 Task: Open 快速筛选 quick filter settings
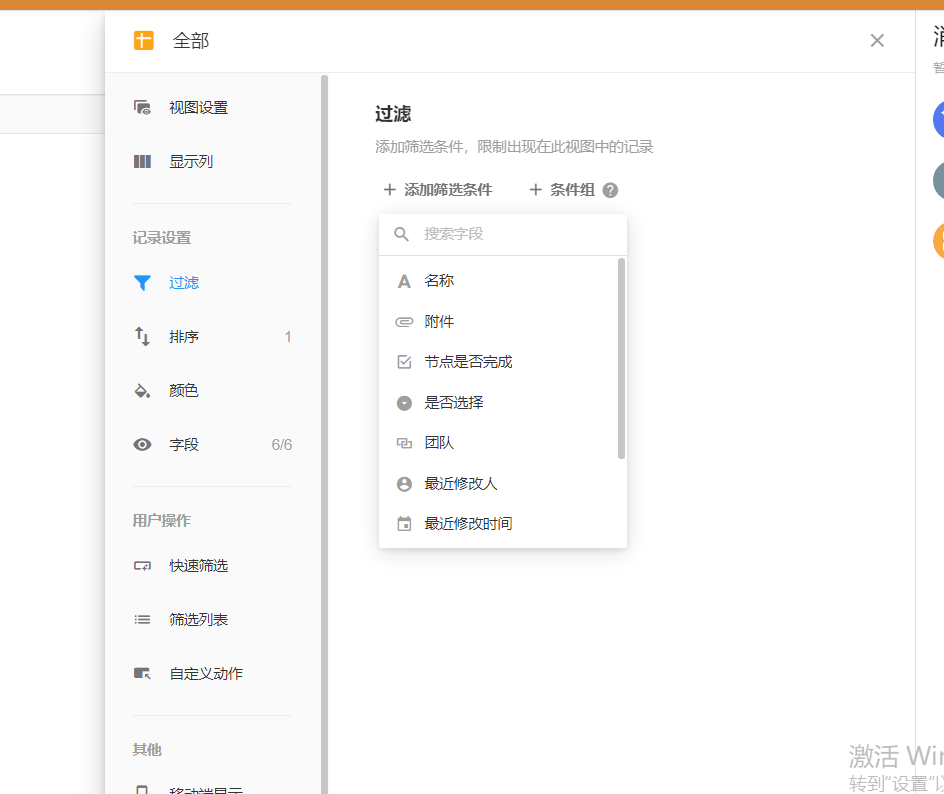point(198,566)
